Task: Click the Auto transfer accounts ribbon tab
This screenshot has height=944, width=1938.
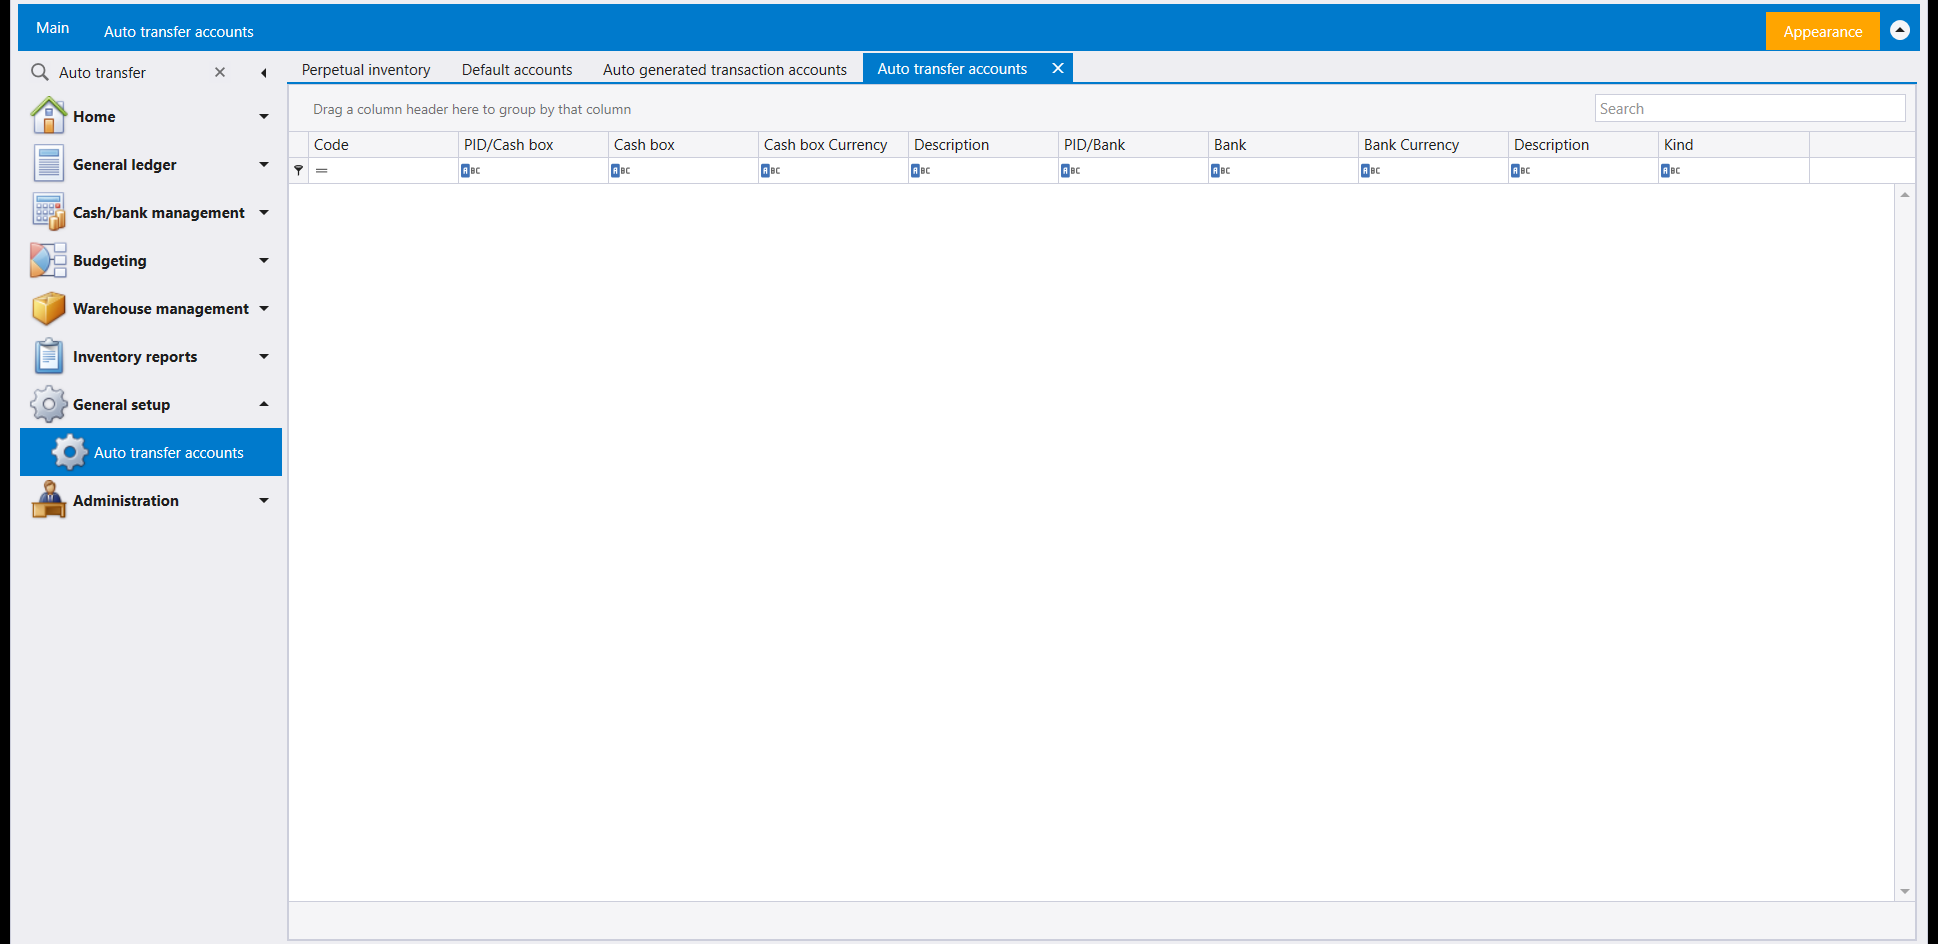Action: pyautogui.click(x=179, y=31)
